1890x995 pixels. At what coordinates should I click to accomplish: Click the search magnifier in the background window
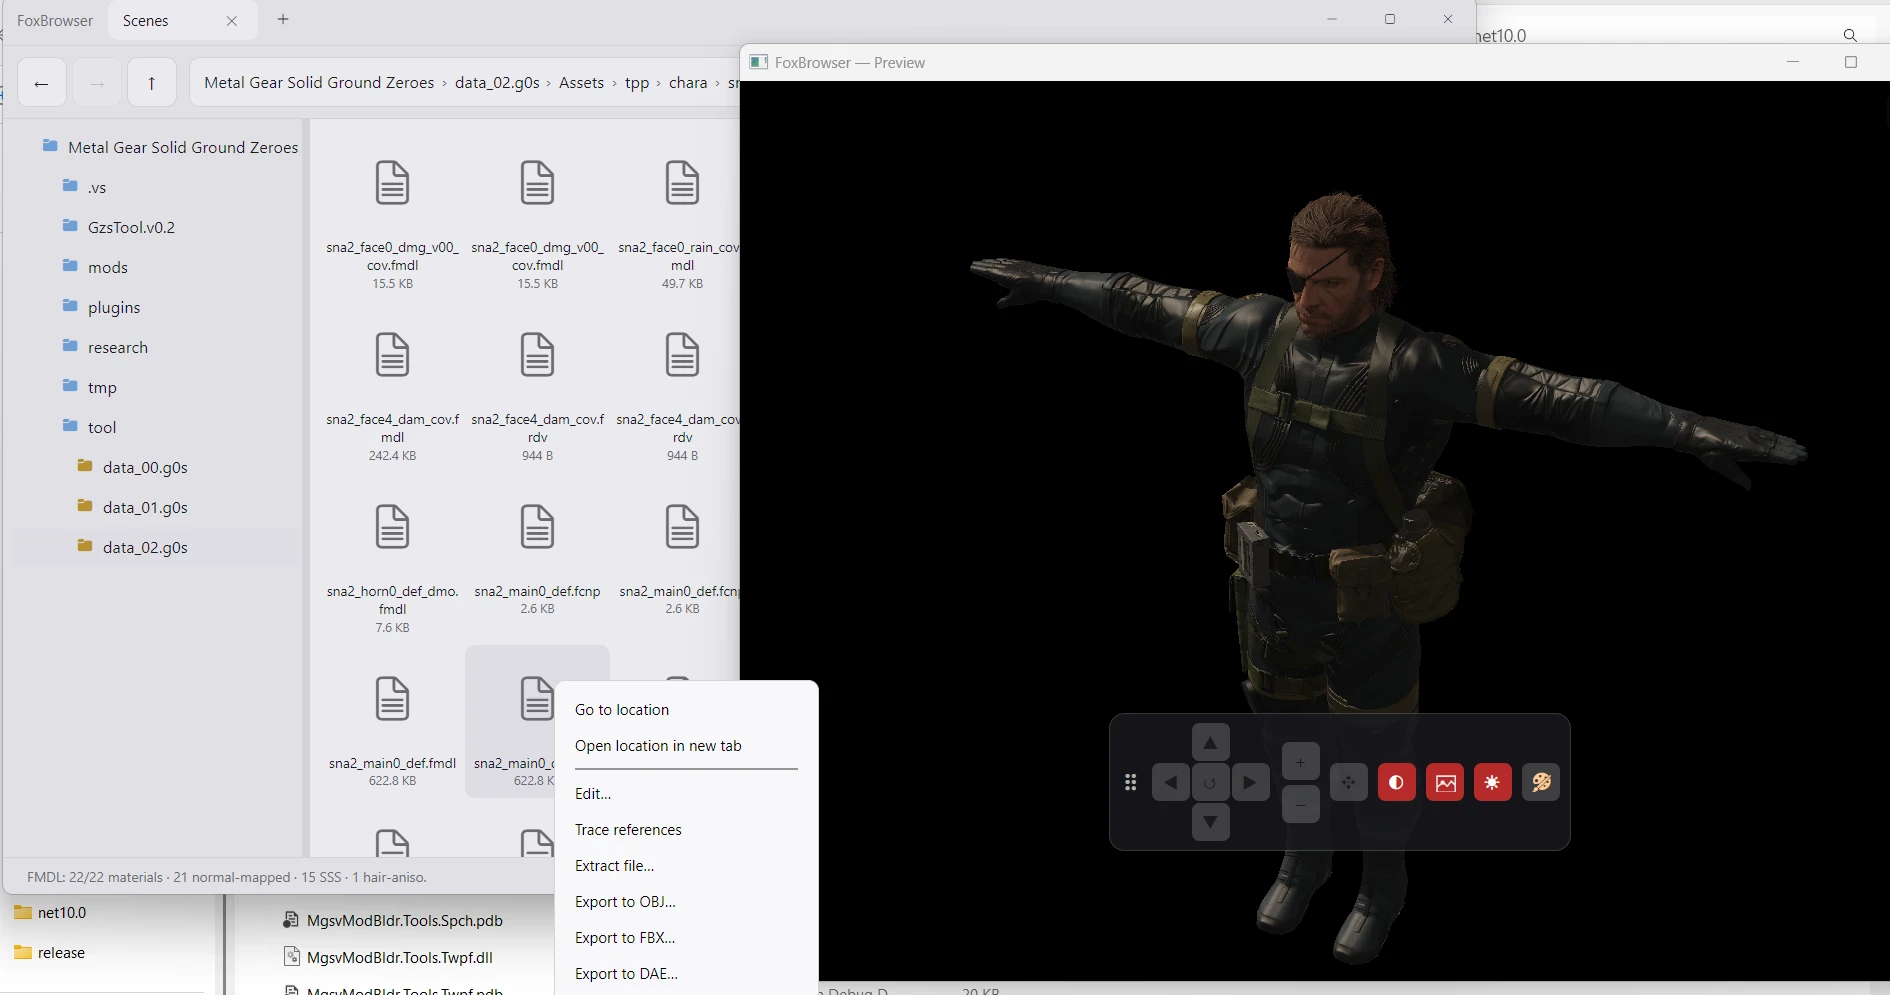[x=1850, y=36]
